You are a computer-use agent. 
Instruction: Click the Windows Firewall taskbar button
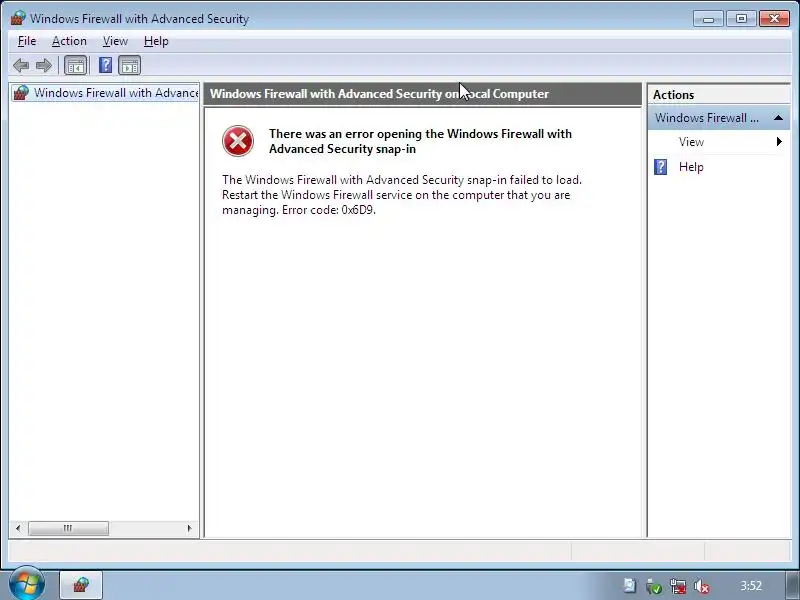coord(81,585)
